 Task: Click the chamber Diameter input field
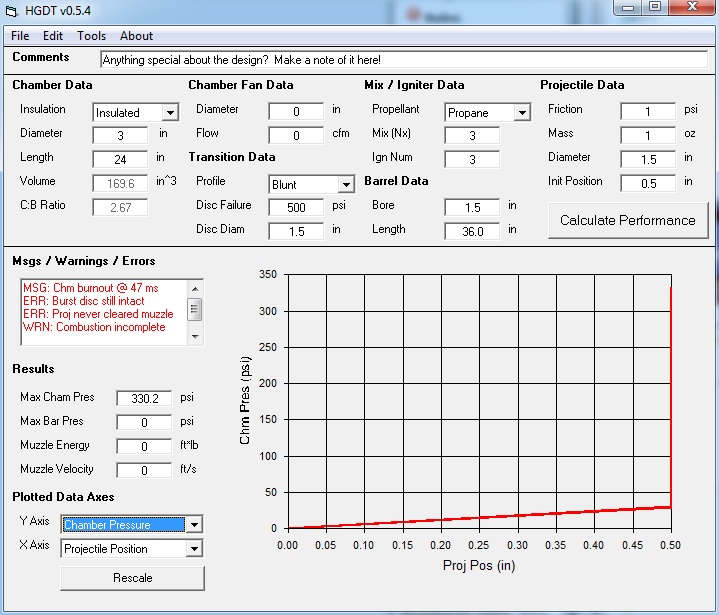pyautogui.click(x=120, y=135)
